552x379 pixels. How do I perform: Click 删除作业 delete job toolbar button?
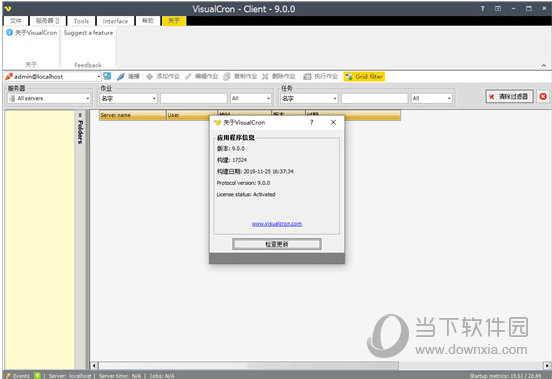pos(278,76)
